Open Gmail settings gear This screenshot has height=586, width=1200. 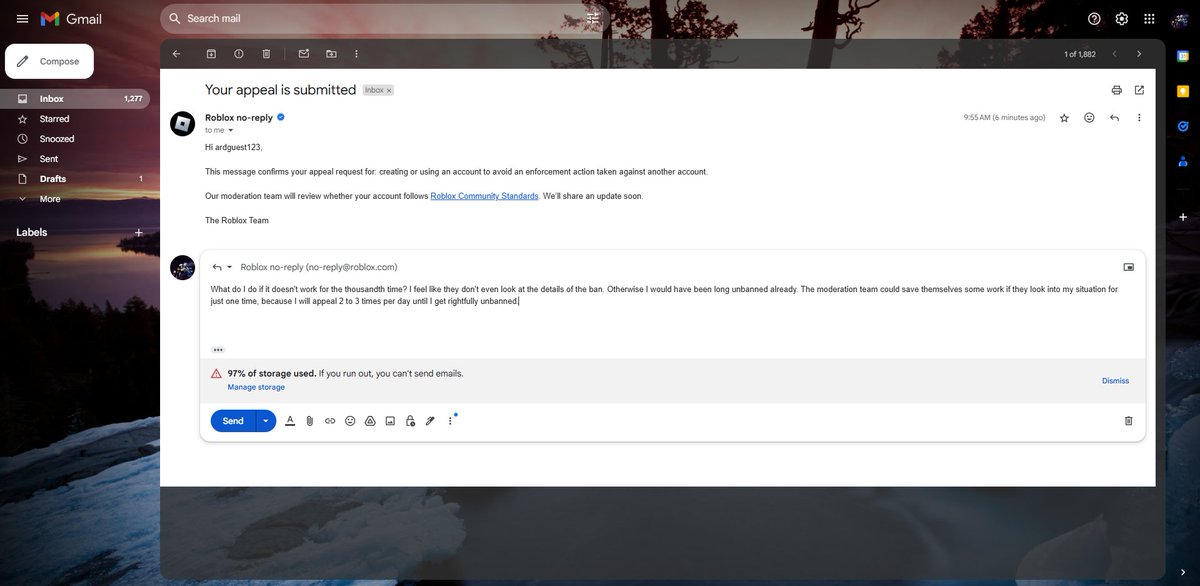click(1122, 18)
